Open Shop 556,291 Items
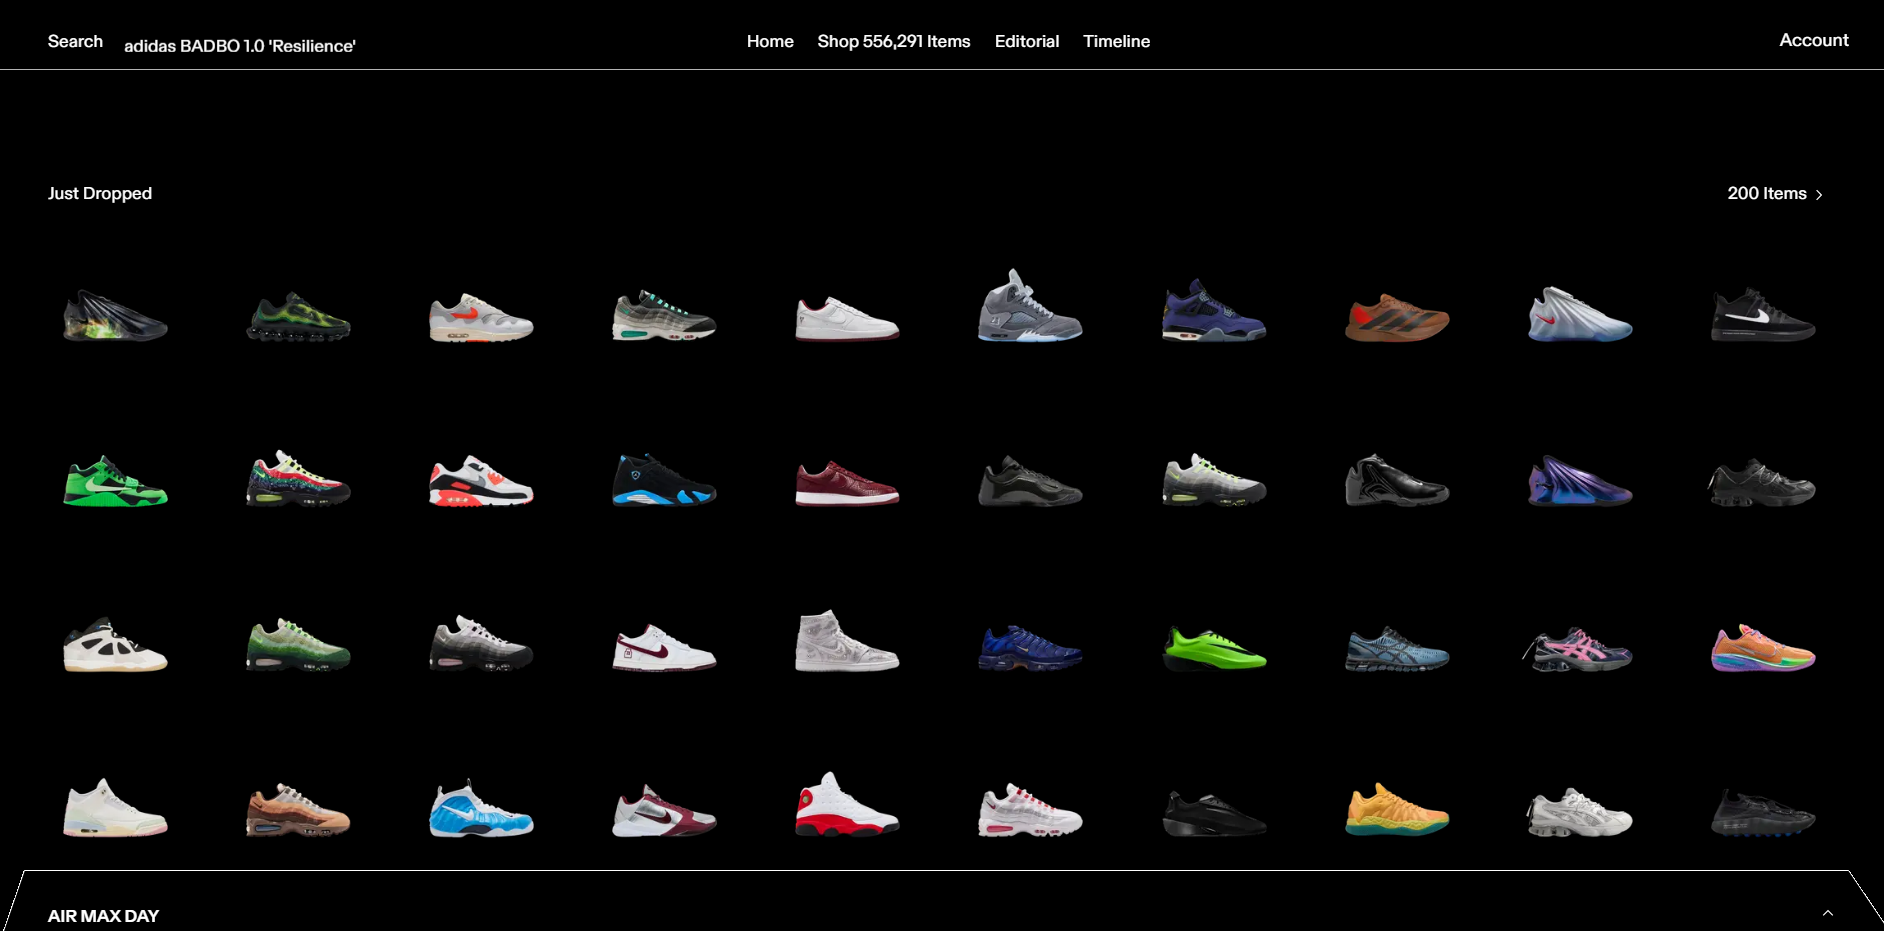This screenshot has width=1884, height=931. [x=893, y=41]
